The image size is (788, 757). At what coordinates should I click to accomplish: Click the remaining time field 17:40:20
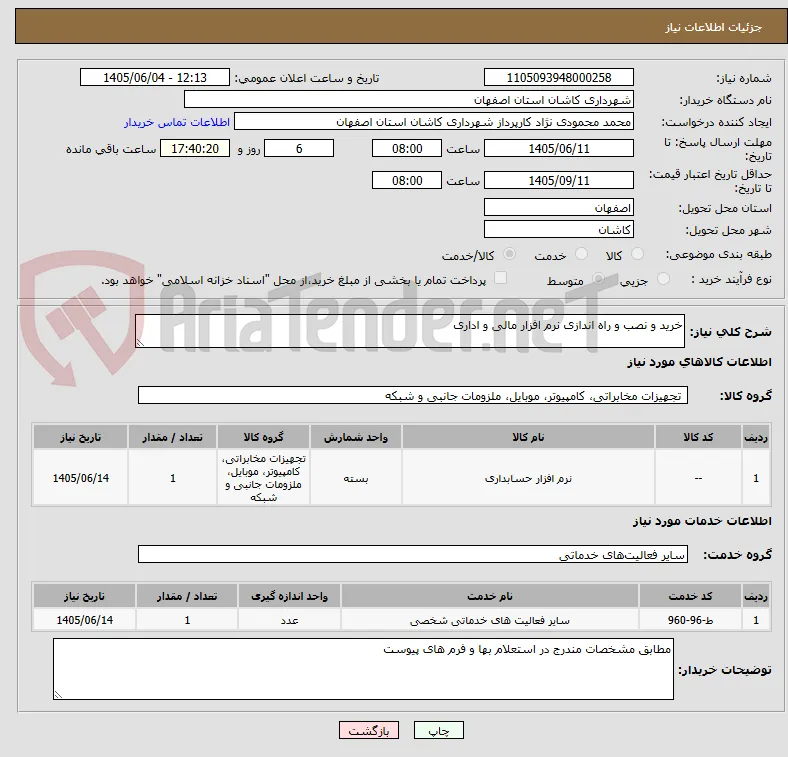(195, 148)
